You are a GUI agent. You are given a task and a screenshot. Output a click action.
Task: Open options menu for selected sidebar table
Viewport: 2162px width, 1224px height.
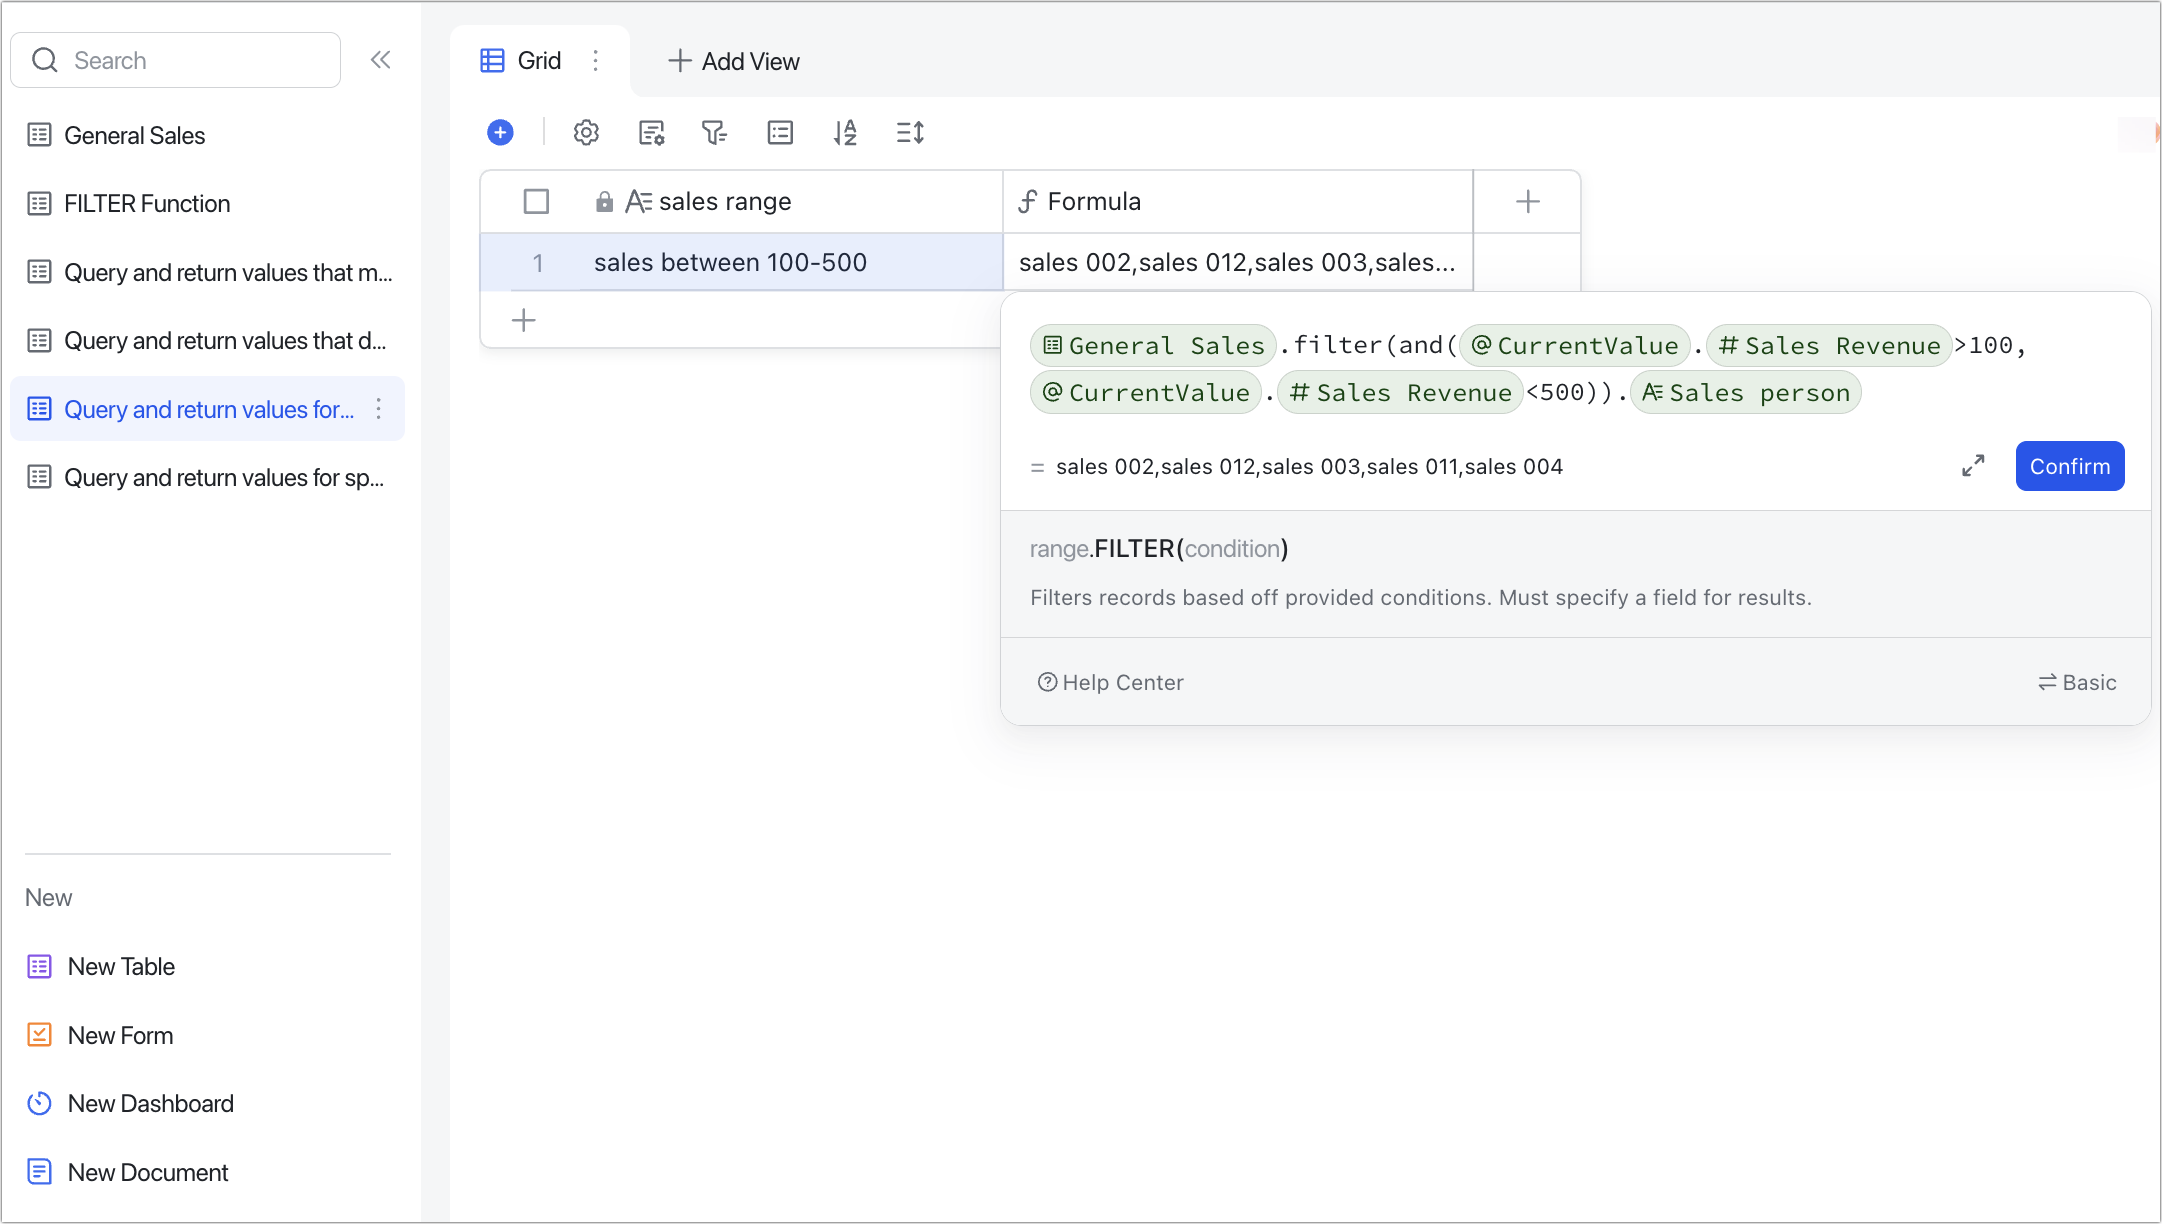(x=378, y=409)
